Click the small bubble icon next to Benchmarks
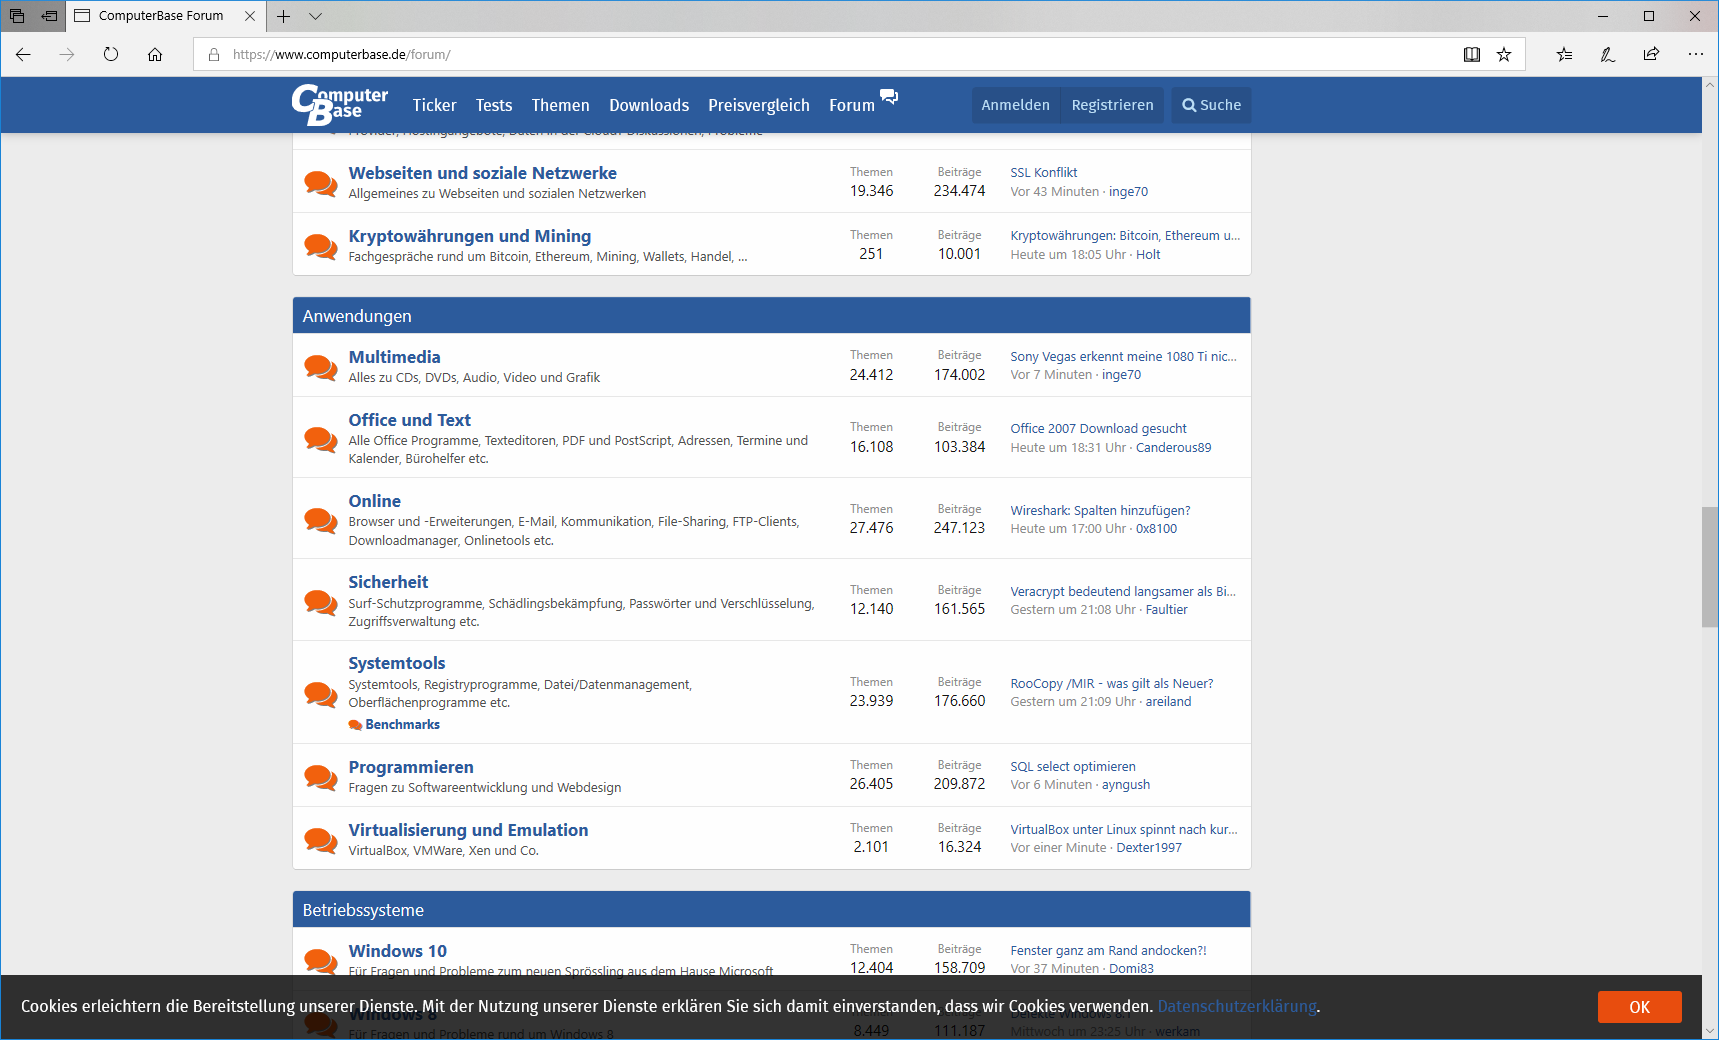 pos(355,725)
